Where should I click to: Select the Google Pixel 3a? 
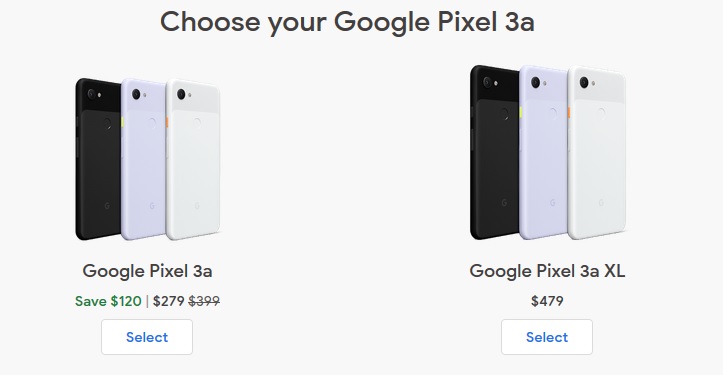point(147,337)
